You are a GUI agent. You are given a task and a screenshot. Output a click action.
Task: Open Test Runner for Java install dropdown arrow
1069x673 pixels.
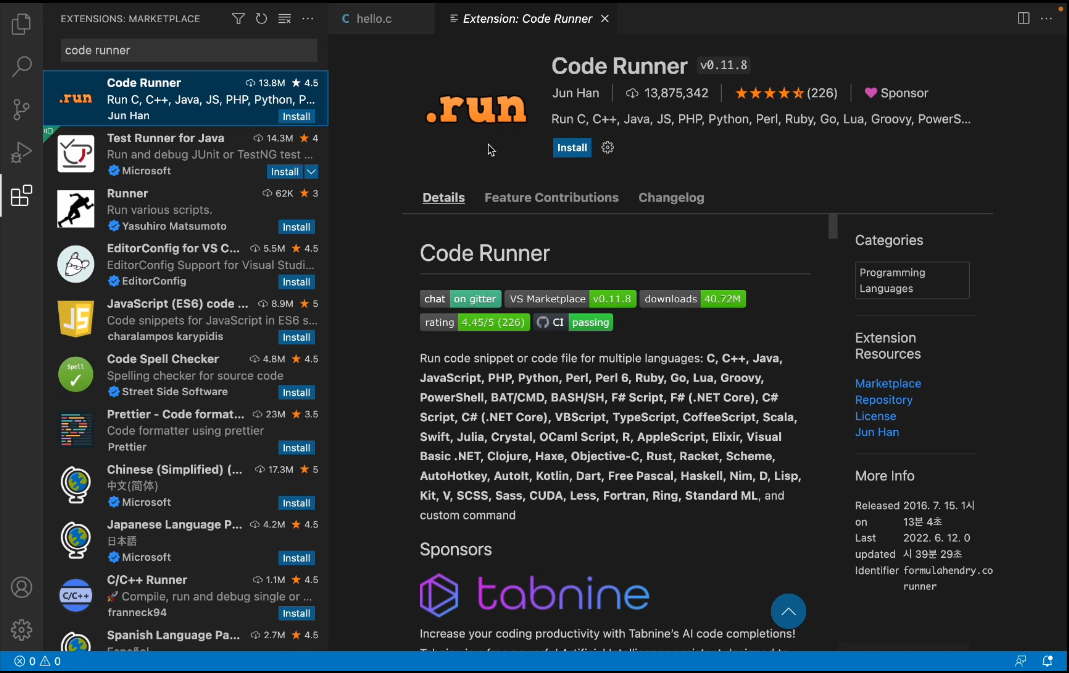(311, 172)
